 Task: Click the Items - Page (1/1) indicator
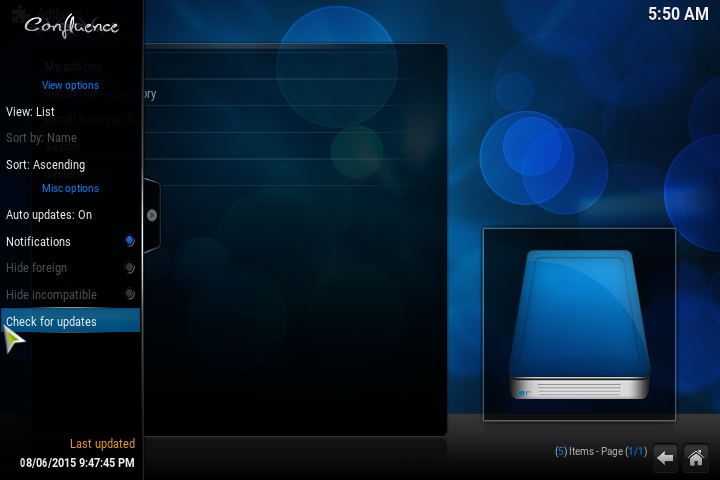click(601, 452)
